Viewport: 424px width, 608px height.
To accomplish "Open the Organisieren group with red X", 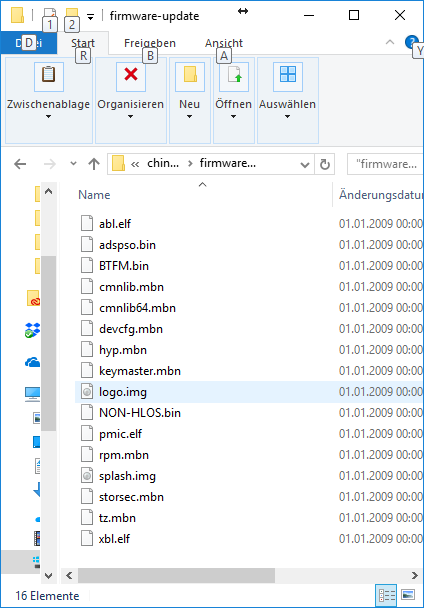I will click(131, 100).
